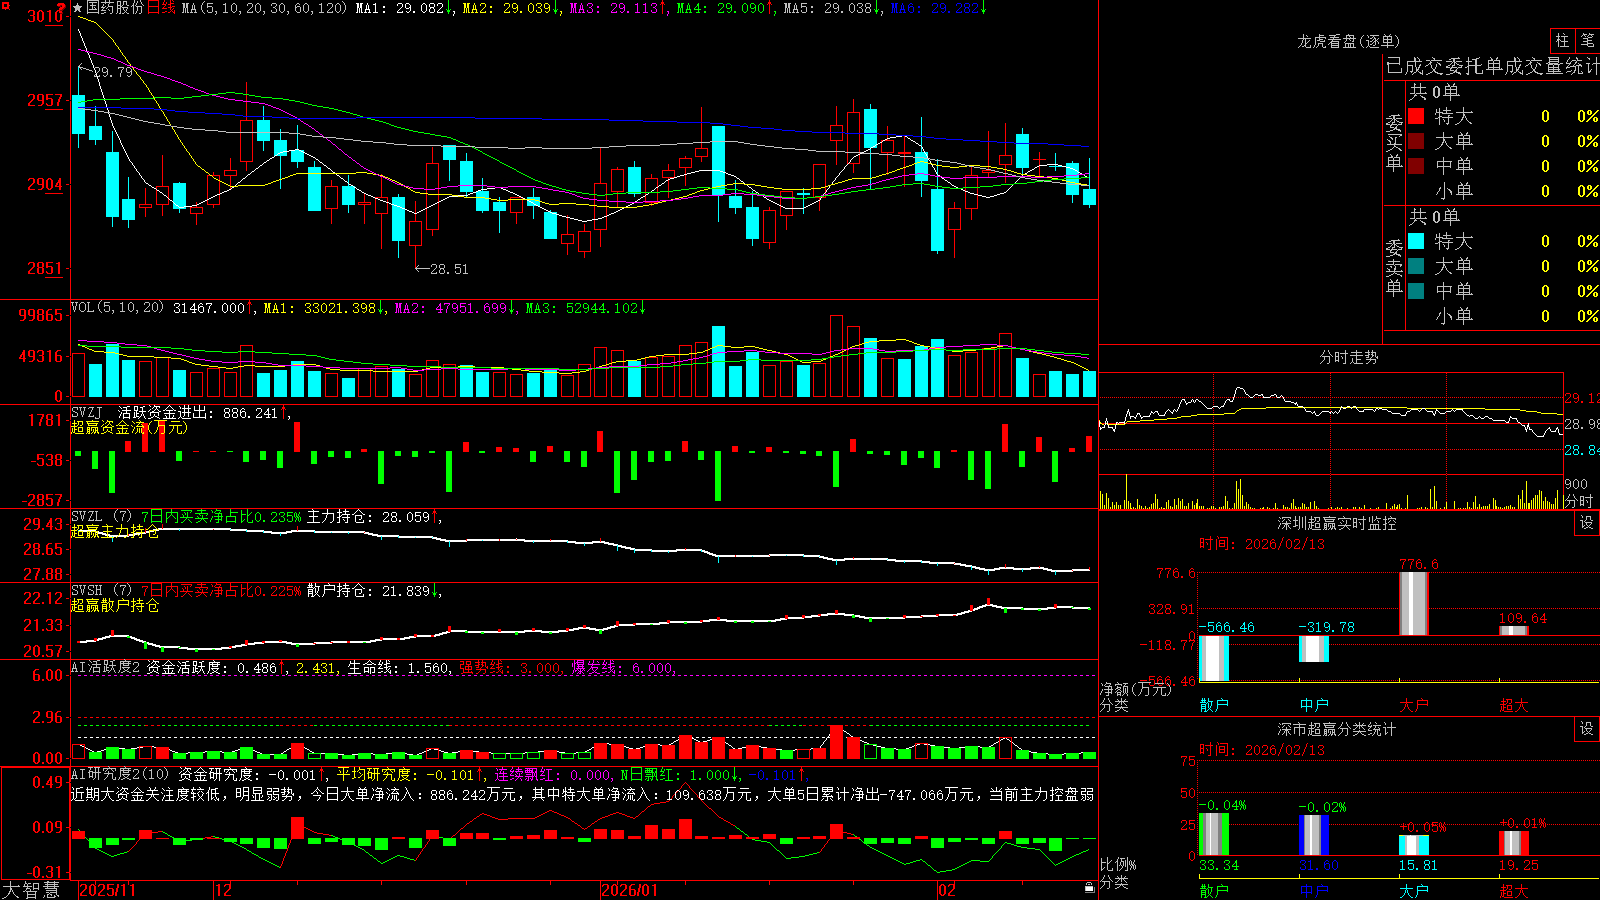The height and width of the screenshot is (900, 1600).
Task: Click the red 特大 buy-order color swatch
Action: pos(1416,116)
